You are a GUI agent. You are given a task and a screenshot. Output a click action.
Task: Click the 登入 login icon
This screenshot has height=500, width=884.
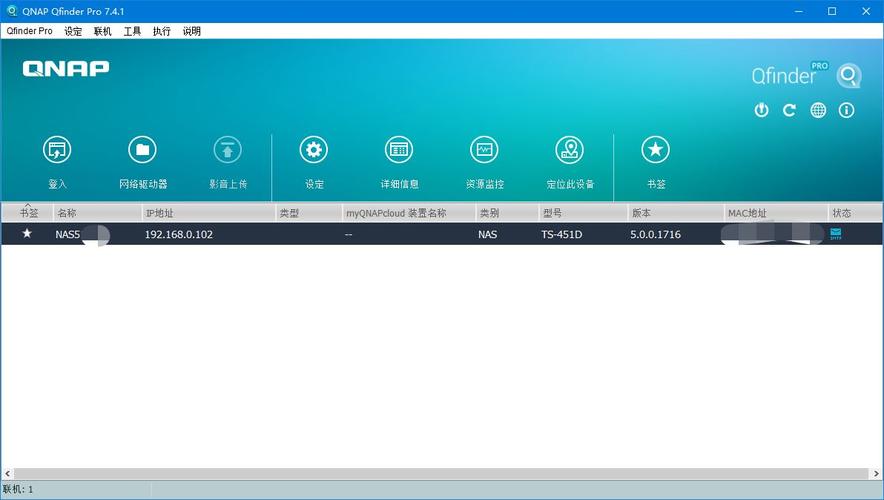[x=57, y=150]
